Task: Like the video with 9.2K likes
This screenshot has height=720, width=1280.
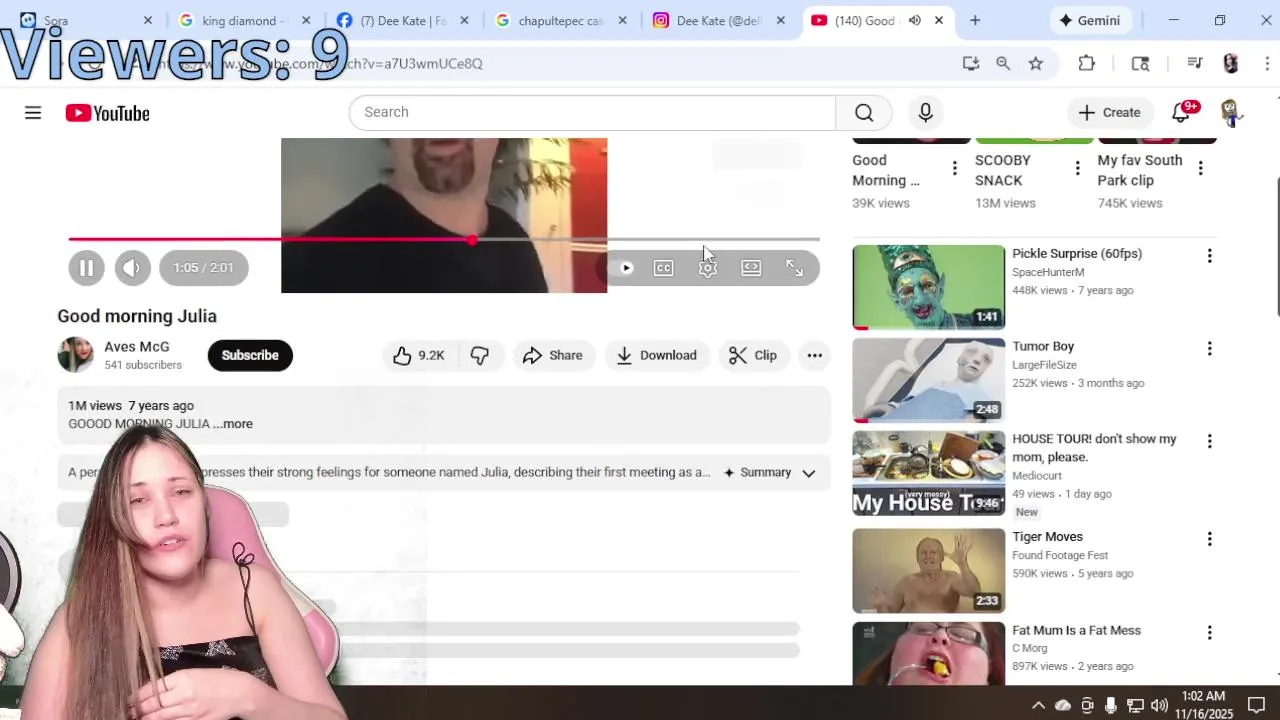Action: click(419, 355)
